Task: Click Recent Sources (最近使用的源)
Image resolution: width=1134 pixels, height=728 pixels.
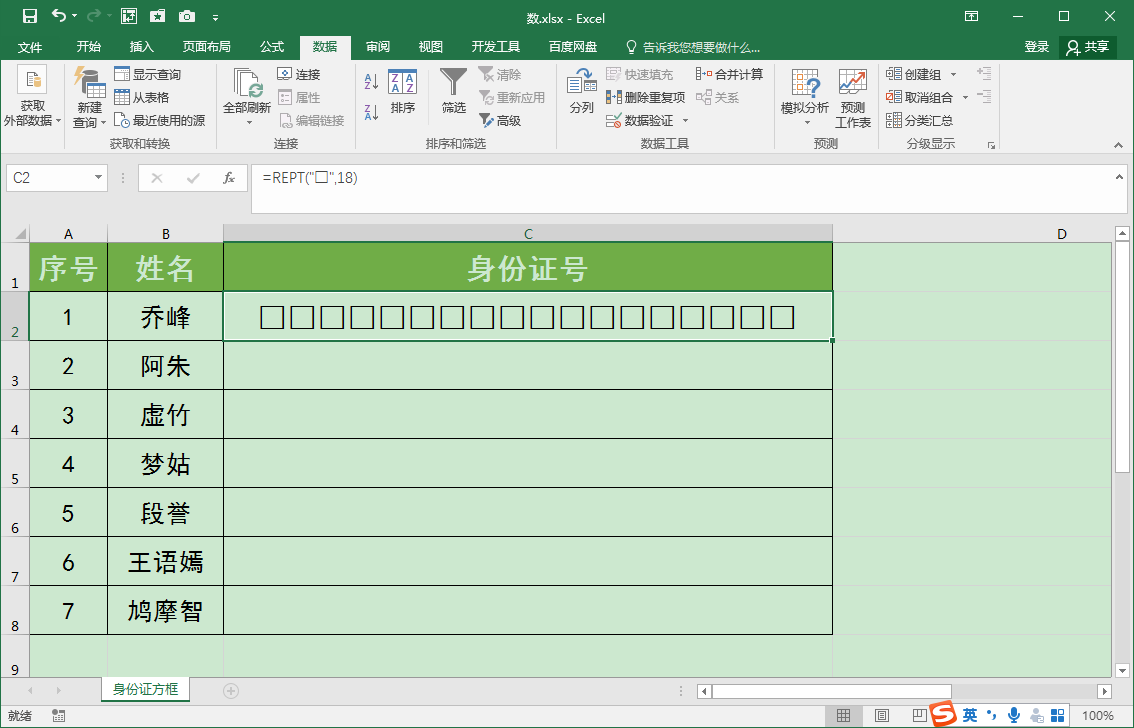Action: (160, 121)
